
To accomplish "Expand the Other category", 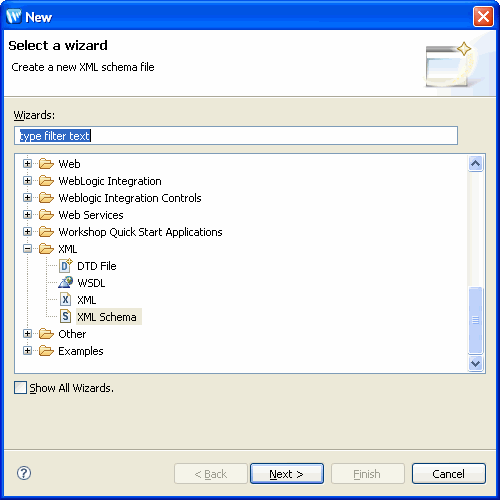I will tap(28, 334).
